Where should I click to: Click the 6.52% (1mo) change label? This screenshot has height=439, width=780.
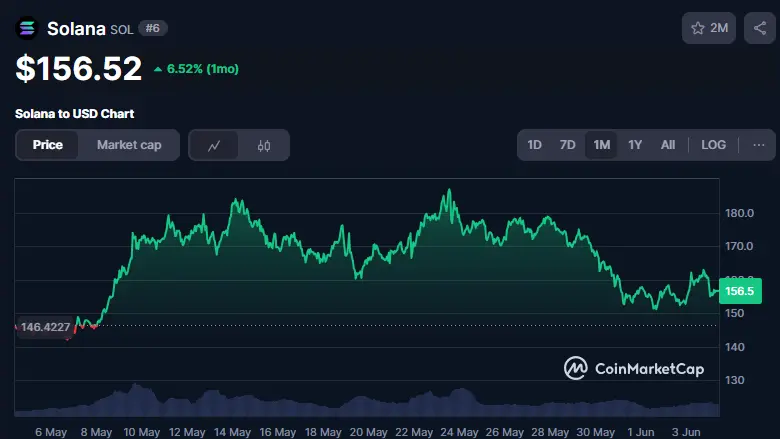click(196, 69)
